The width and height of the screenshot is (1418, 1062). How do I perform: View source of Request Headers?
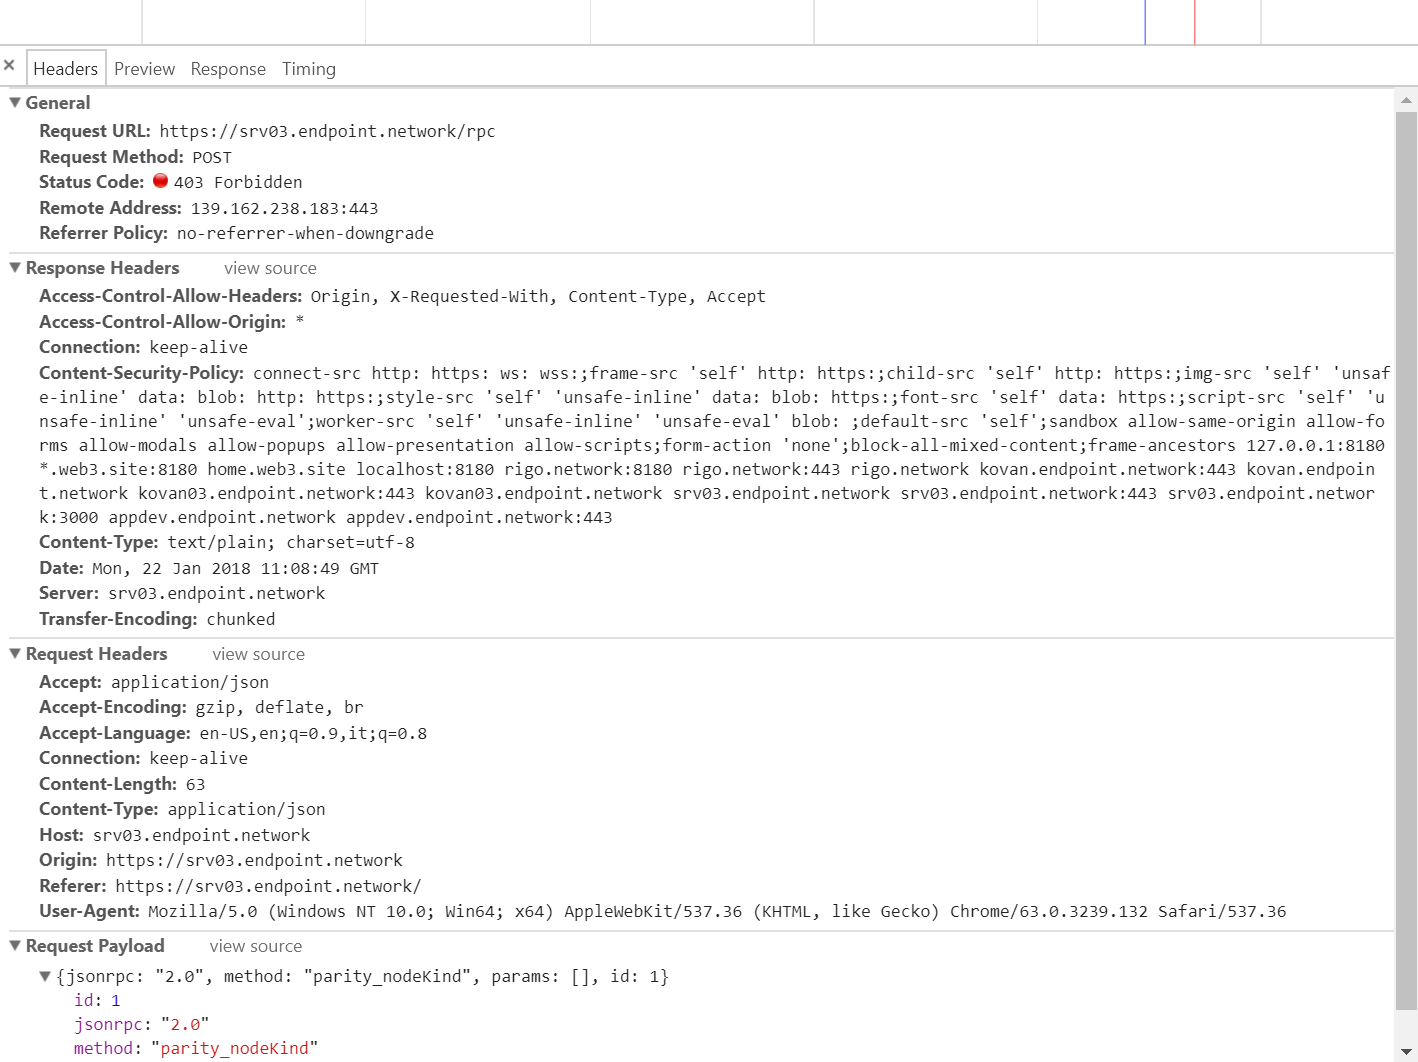pyautogui.click(x=258, y=654)
